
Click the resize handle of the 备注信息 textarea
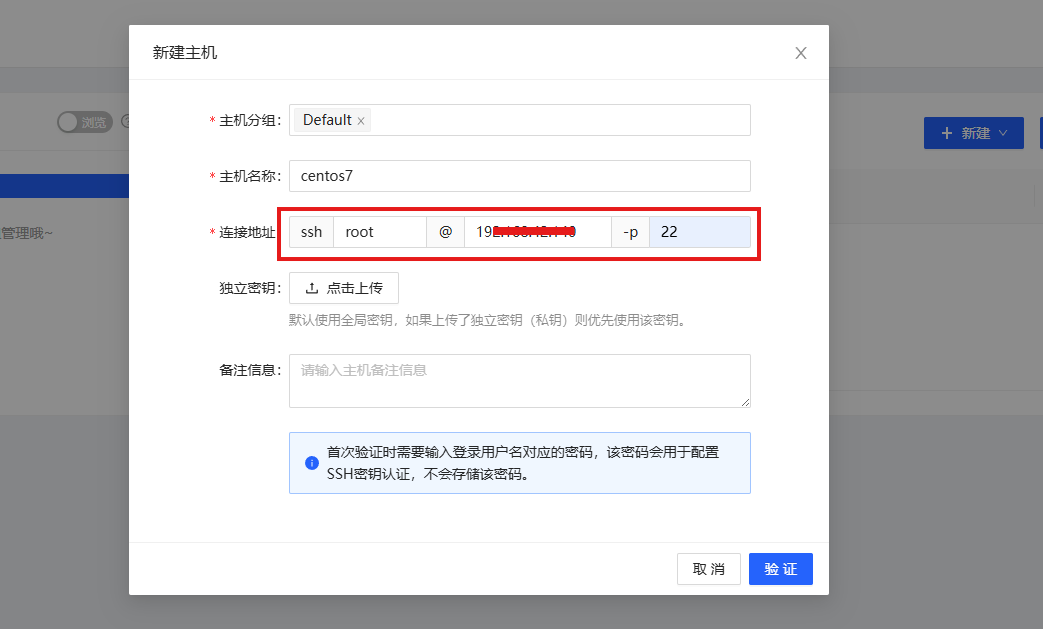click(x=745, y=402)
